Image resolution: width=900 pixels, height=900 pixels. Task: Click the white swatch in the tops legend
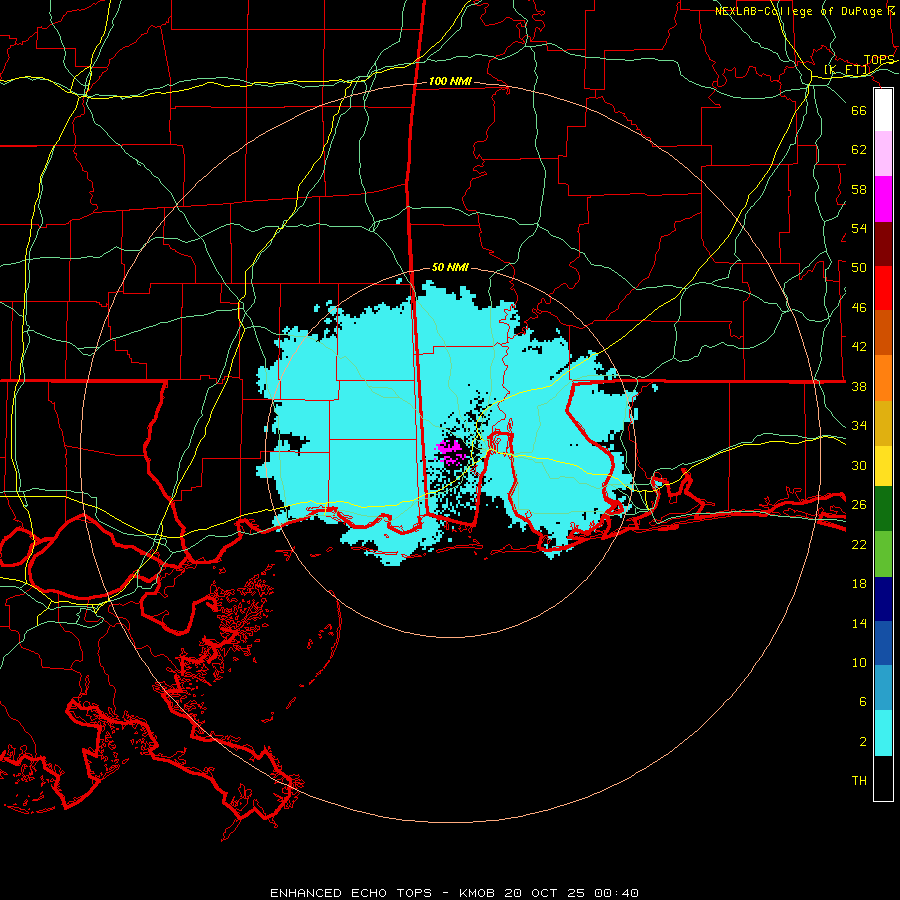pos(883,110)
